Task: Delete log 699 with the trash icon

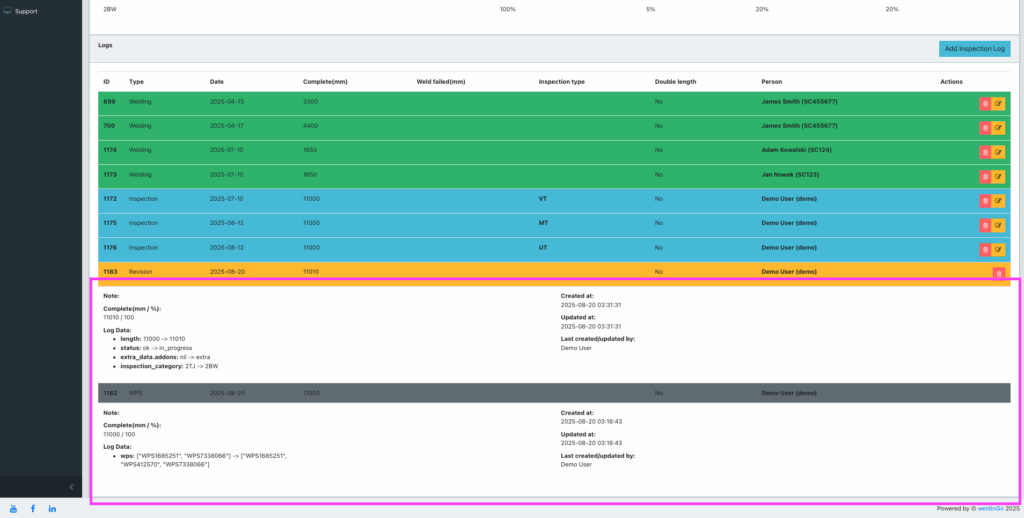Action: pos(985,104)
